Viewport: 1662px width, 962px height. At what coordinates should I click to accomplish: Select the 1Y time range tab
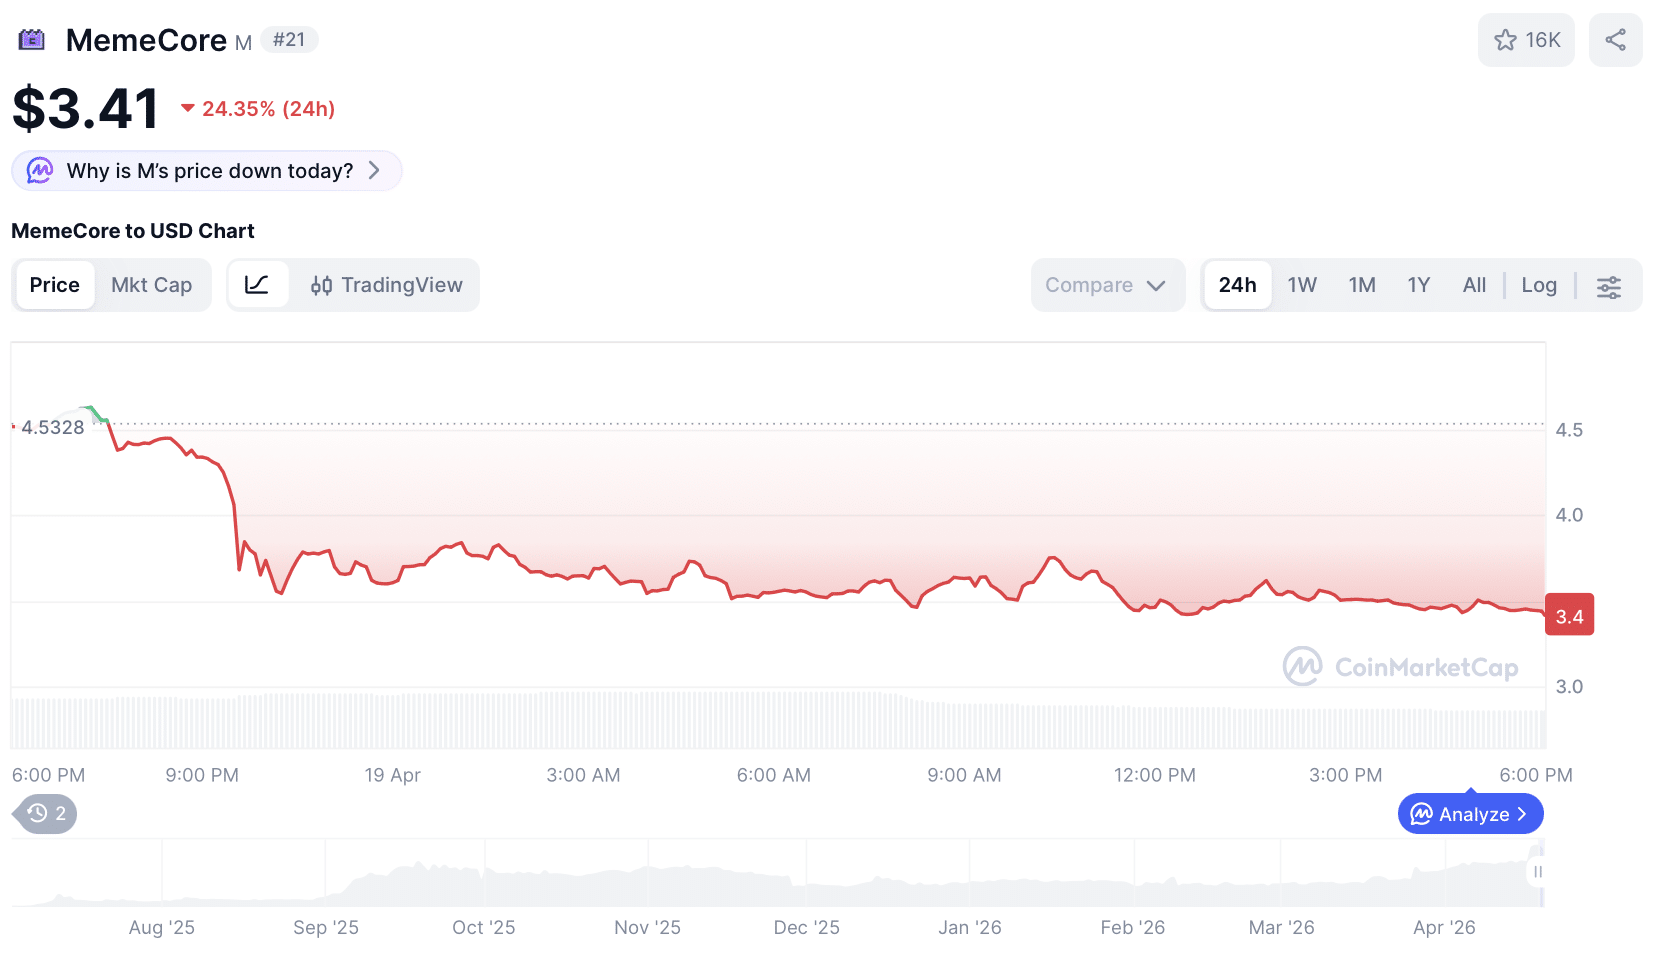click(x=1418, y=285)
